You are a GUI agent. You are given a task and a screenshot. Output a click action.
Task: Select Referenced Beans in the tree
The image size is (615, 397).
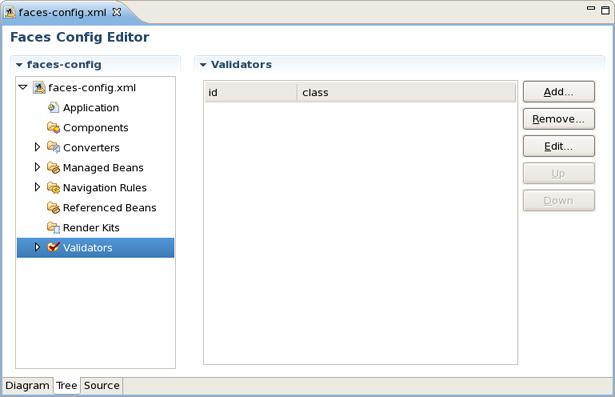coord(109,208)
